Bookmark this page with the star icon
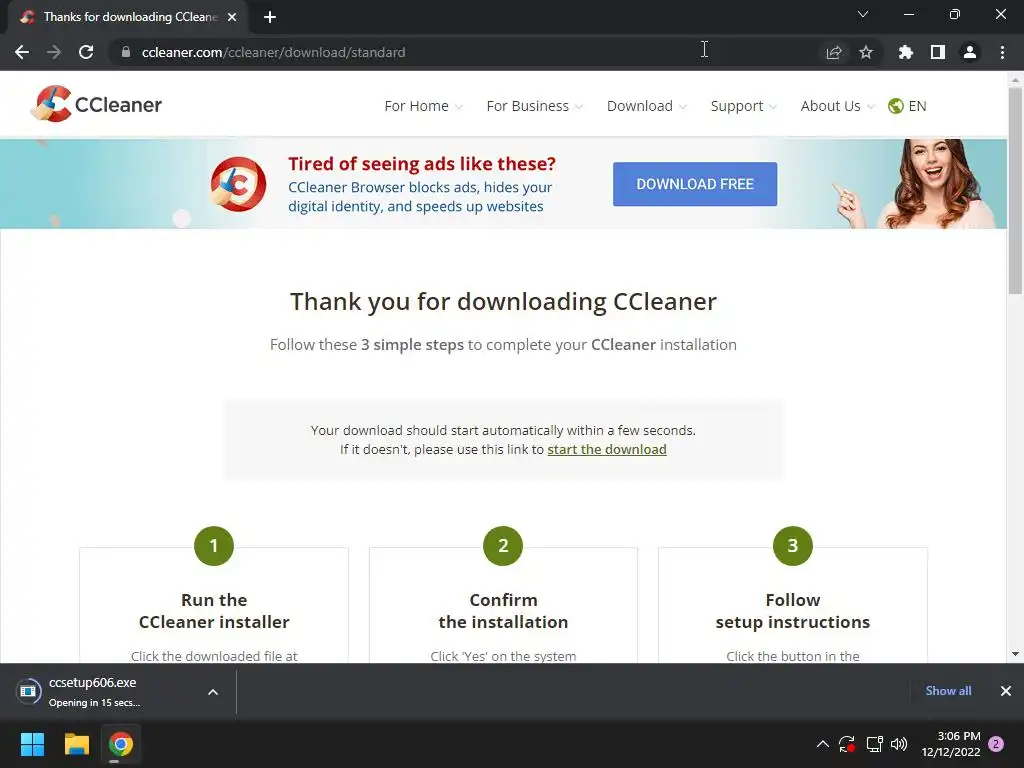This screenshot has width=1024, height=768. click(x=866, y=52)
